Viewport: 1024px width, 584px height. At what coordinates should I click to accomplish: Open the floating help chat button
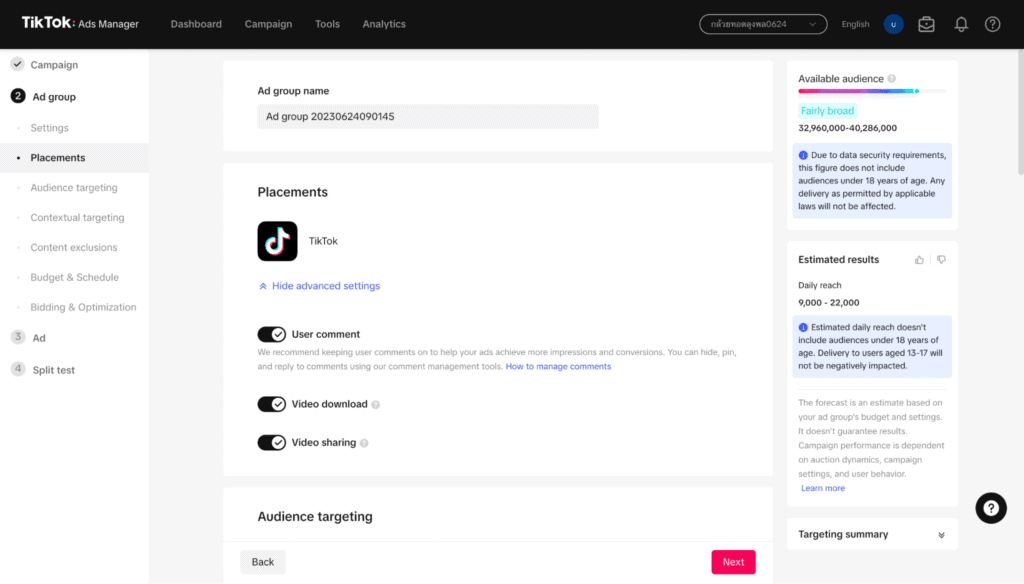tap(991, 508)
